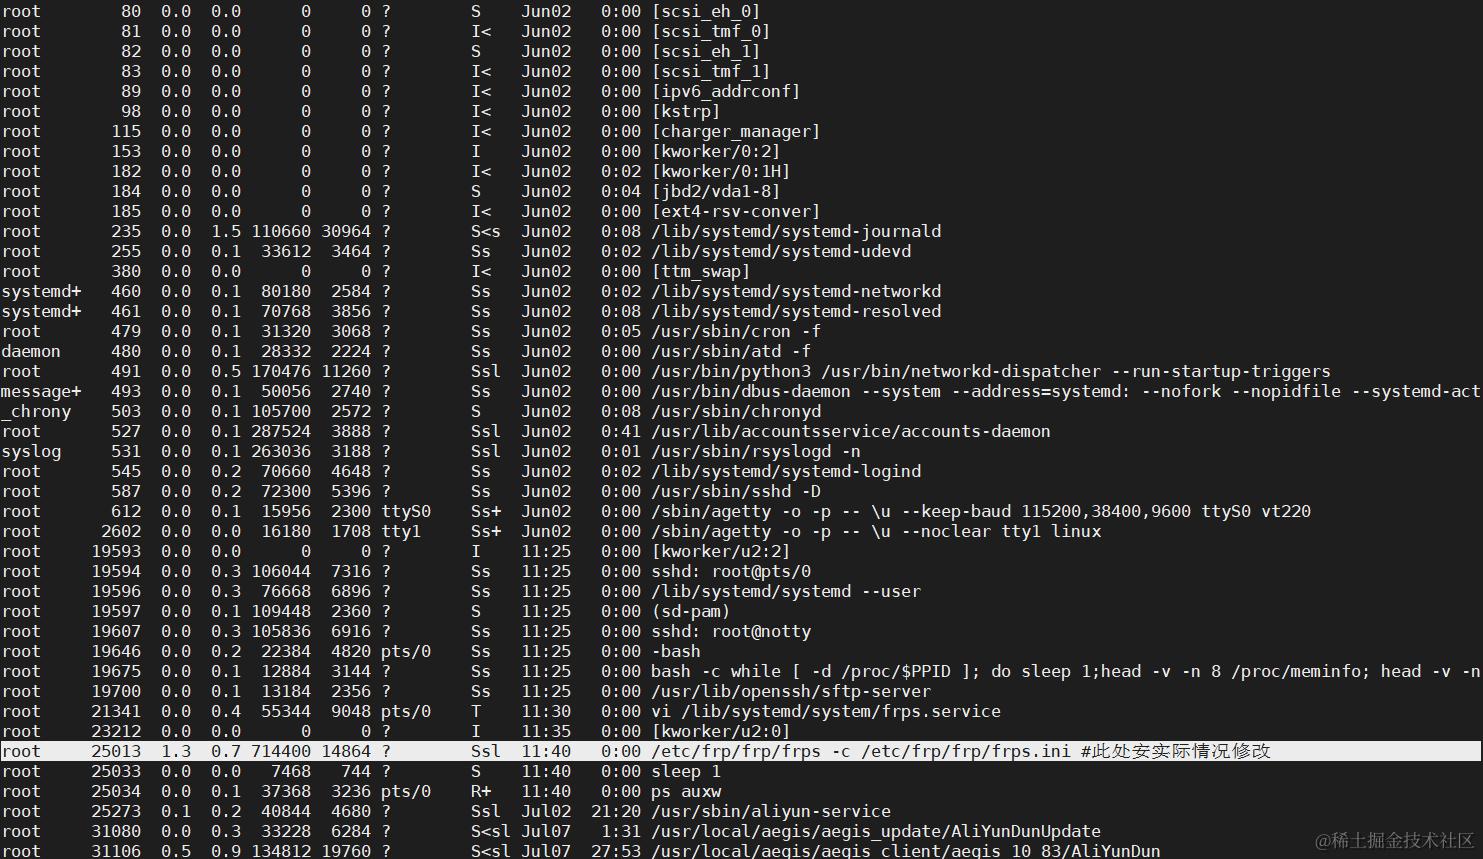
Task: Click the networkd-dispatcher python3 command
Action: pyautogui.click(x=991, y=371)
